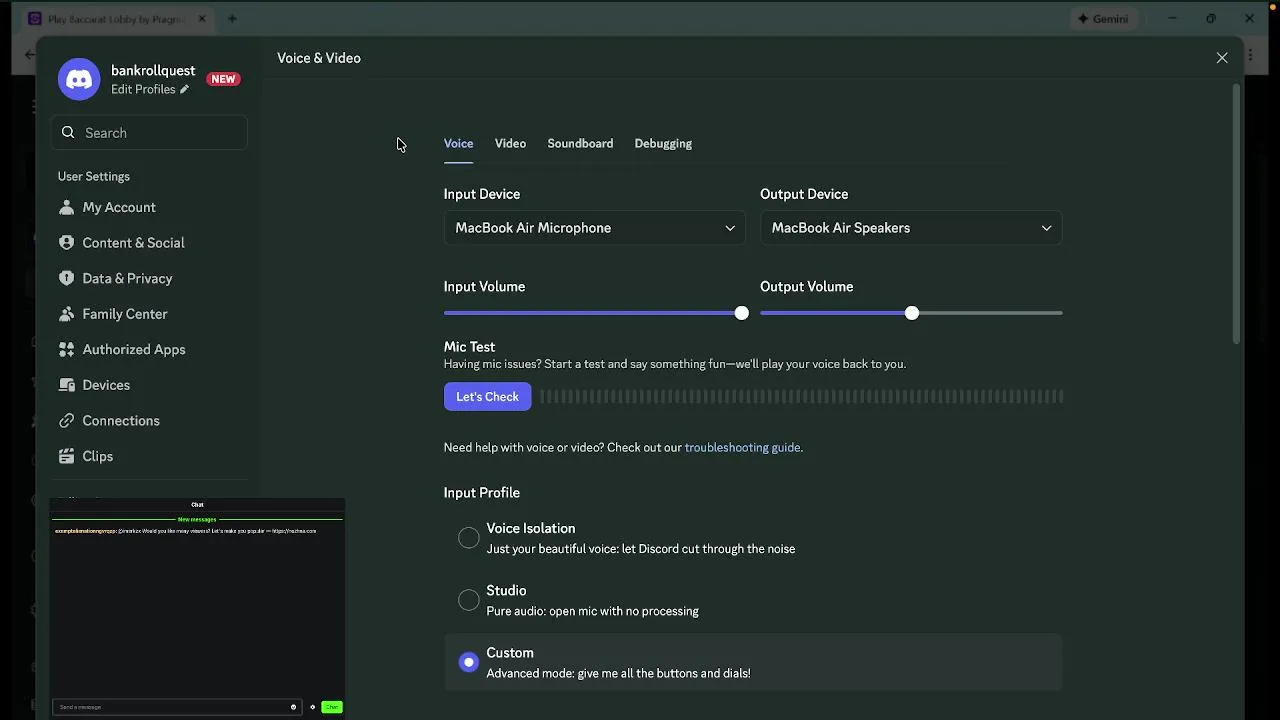Choose the Studio input profile
Screen dimensions: 1280x720
point(468,600)
